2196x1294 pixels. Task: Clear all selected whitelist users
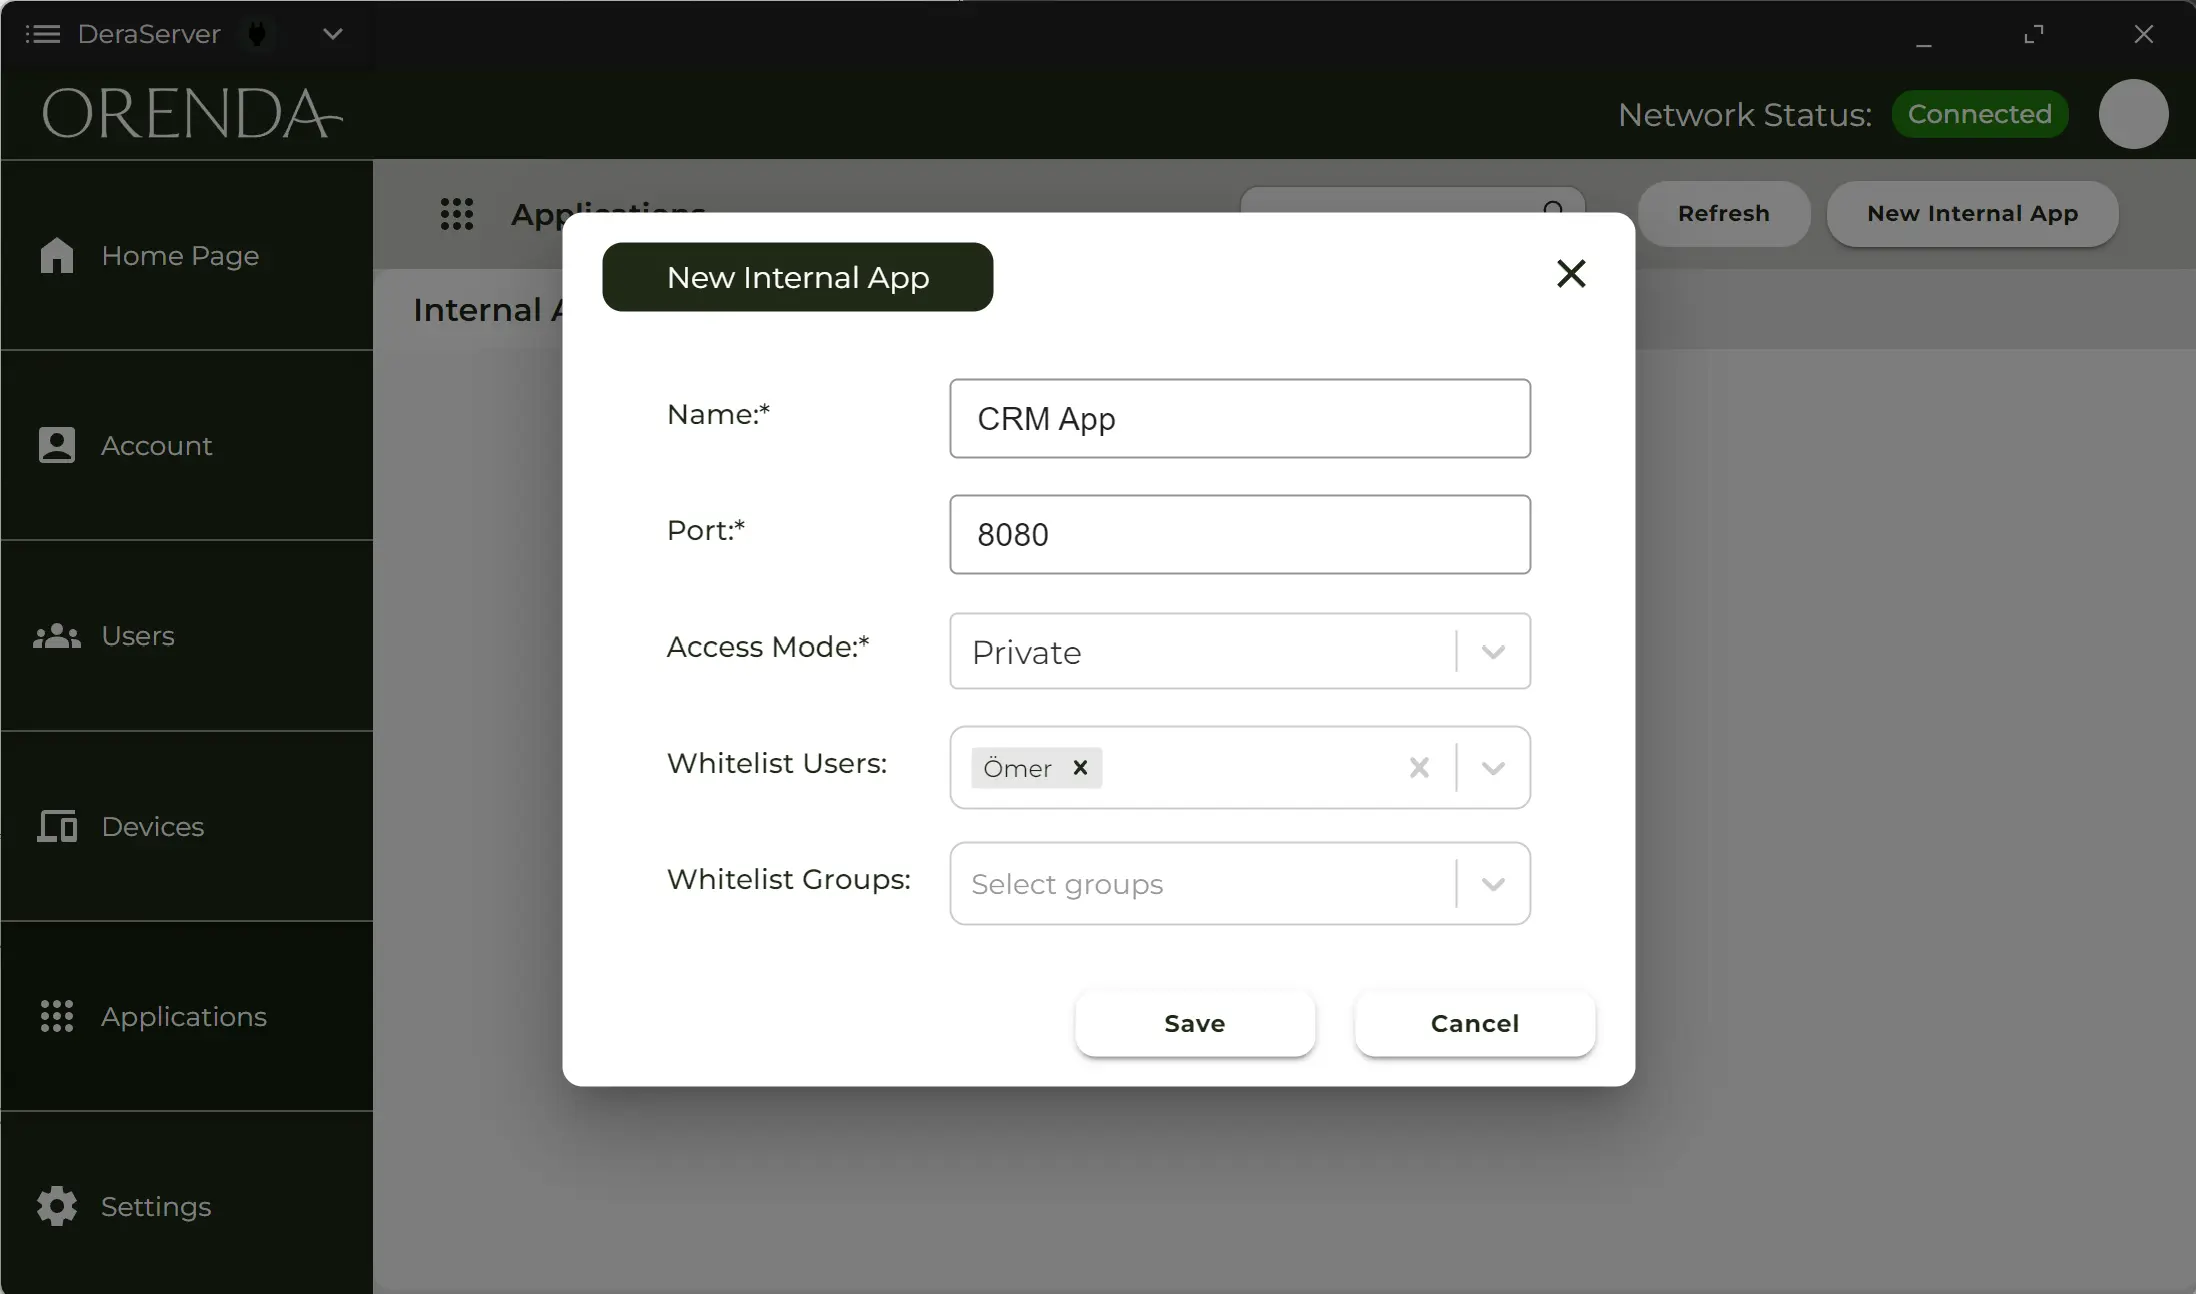tap(1418, 768)
